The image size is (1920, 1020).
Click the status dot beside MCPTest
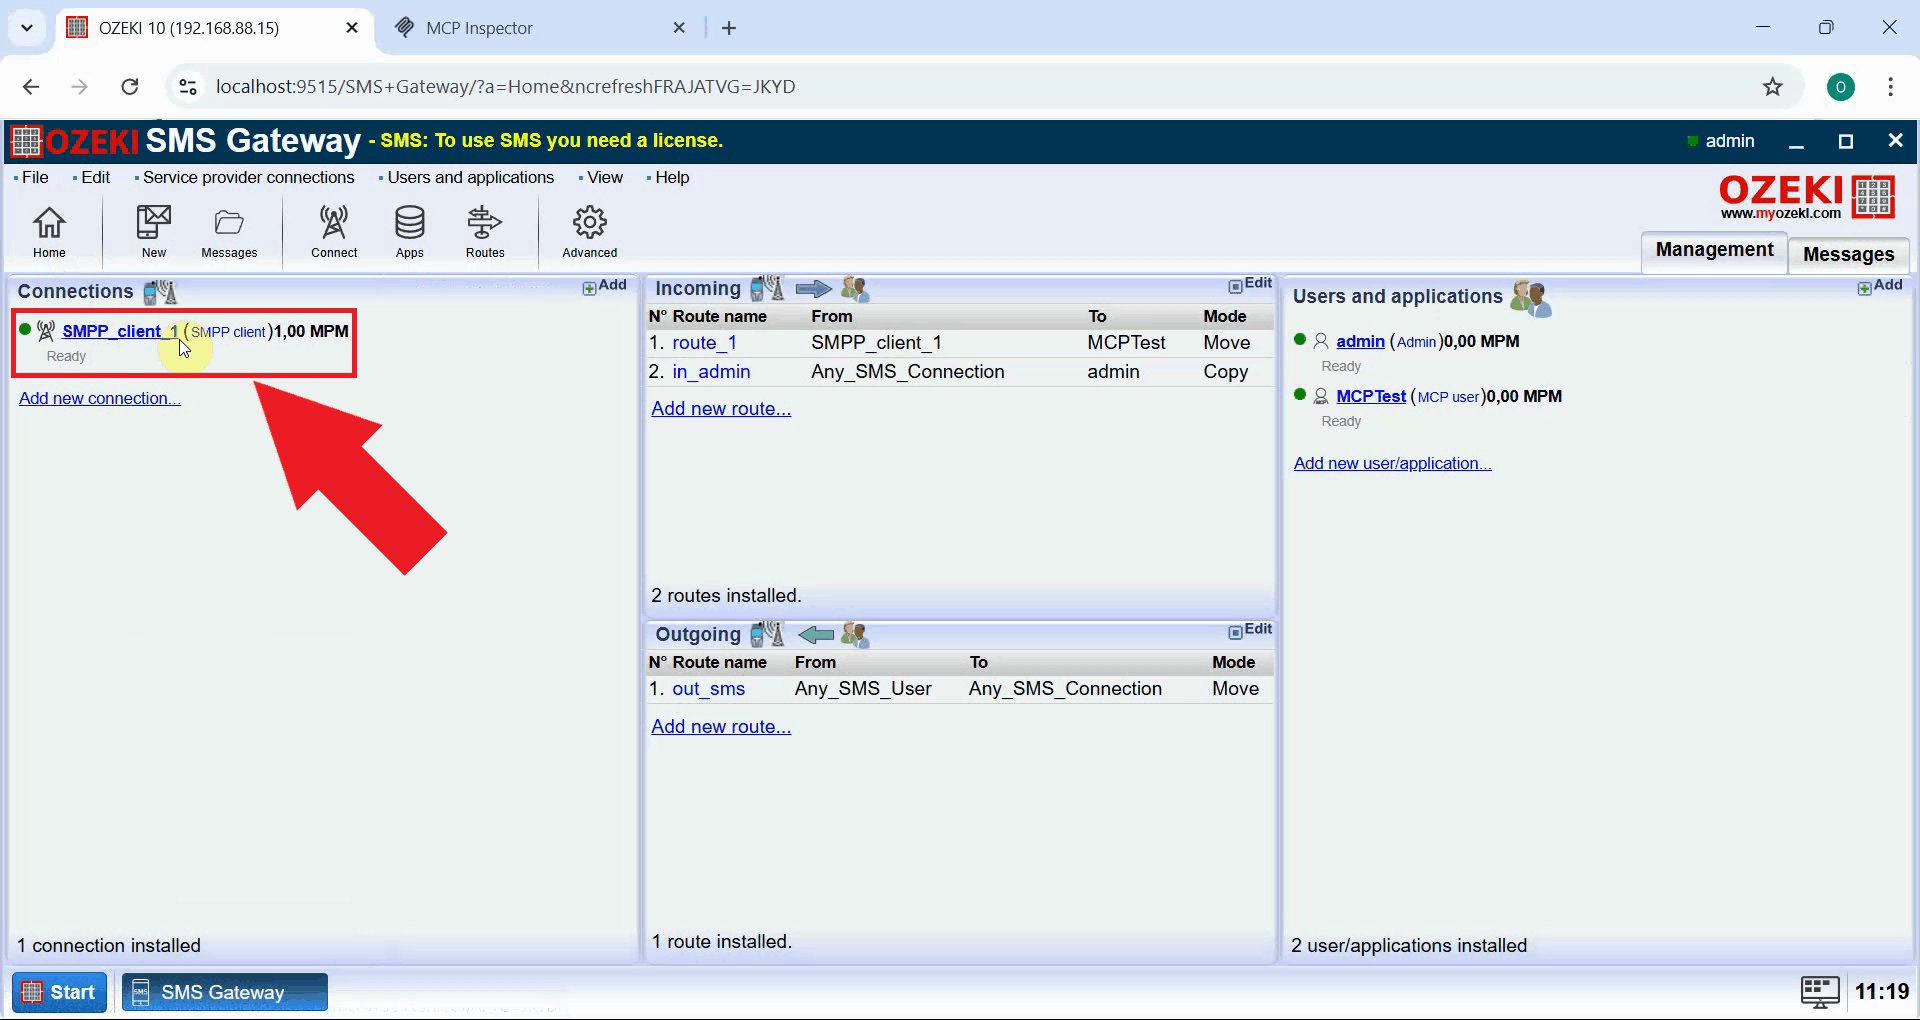pyautogui.click(x=1300, y=394)
